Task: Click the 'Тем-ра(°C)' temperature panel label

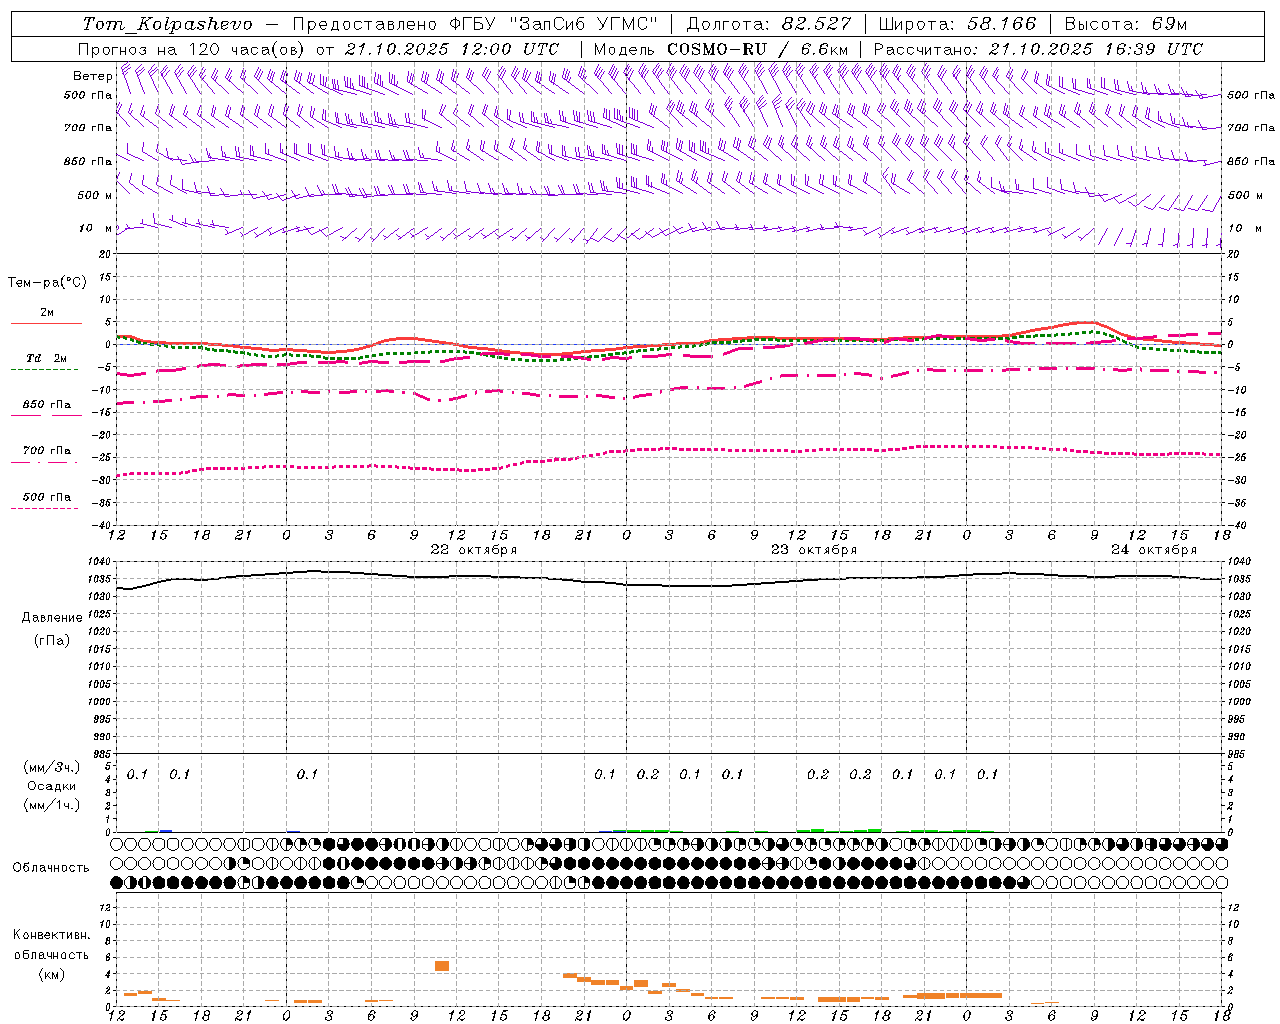Action: pos(47,283)
